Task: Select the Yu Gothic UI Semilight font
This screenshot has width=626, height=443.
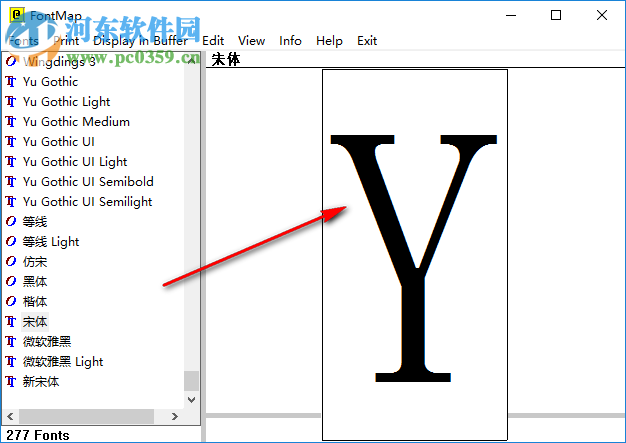Action: [x=87, y=202]
